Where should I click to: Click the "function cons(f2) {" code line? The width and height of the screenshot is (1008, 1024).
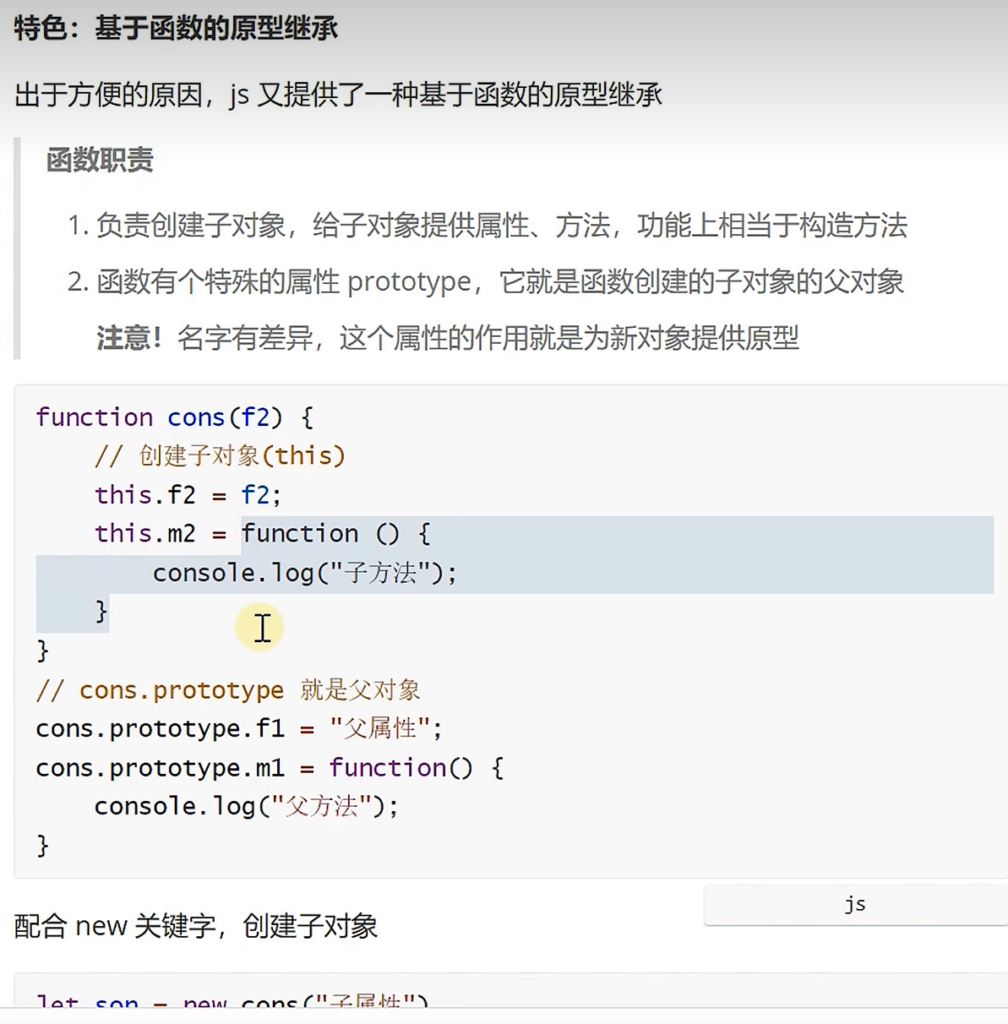point(174,417)
